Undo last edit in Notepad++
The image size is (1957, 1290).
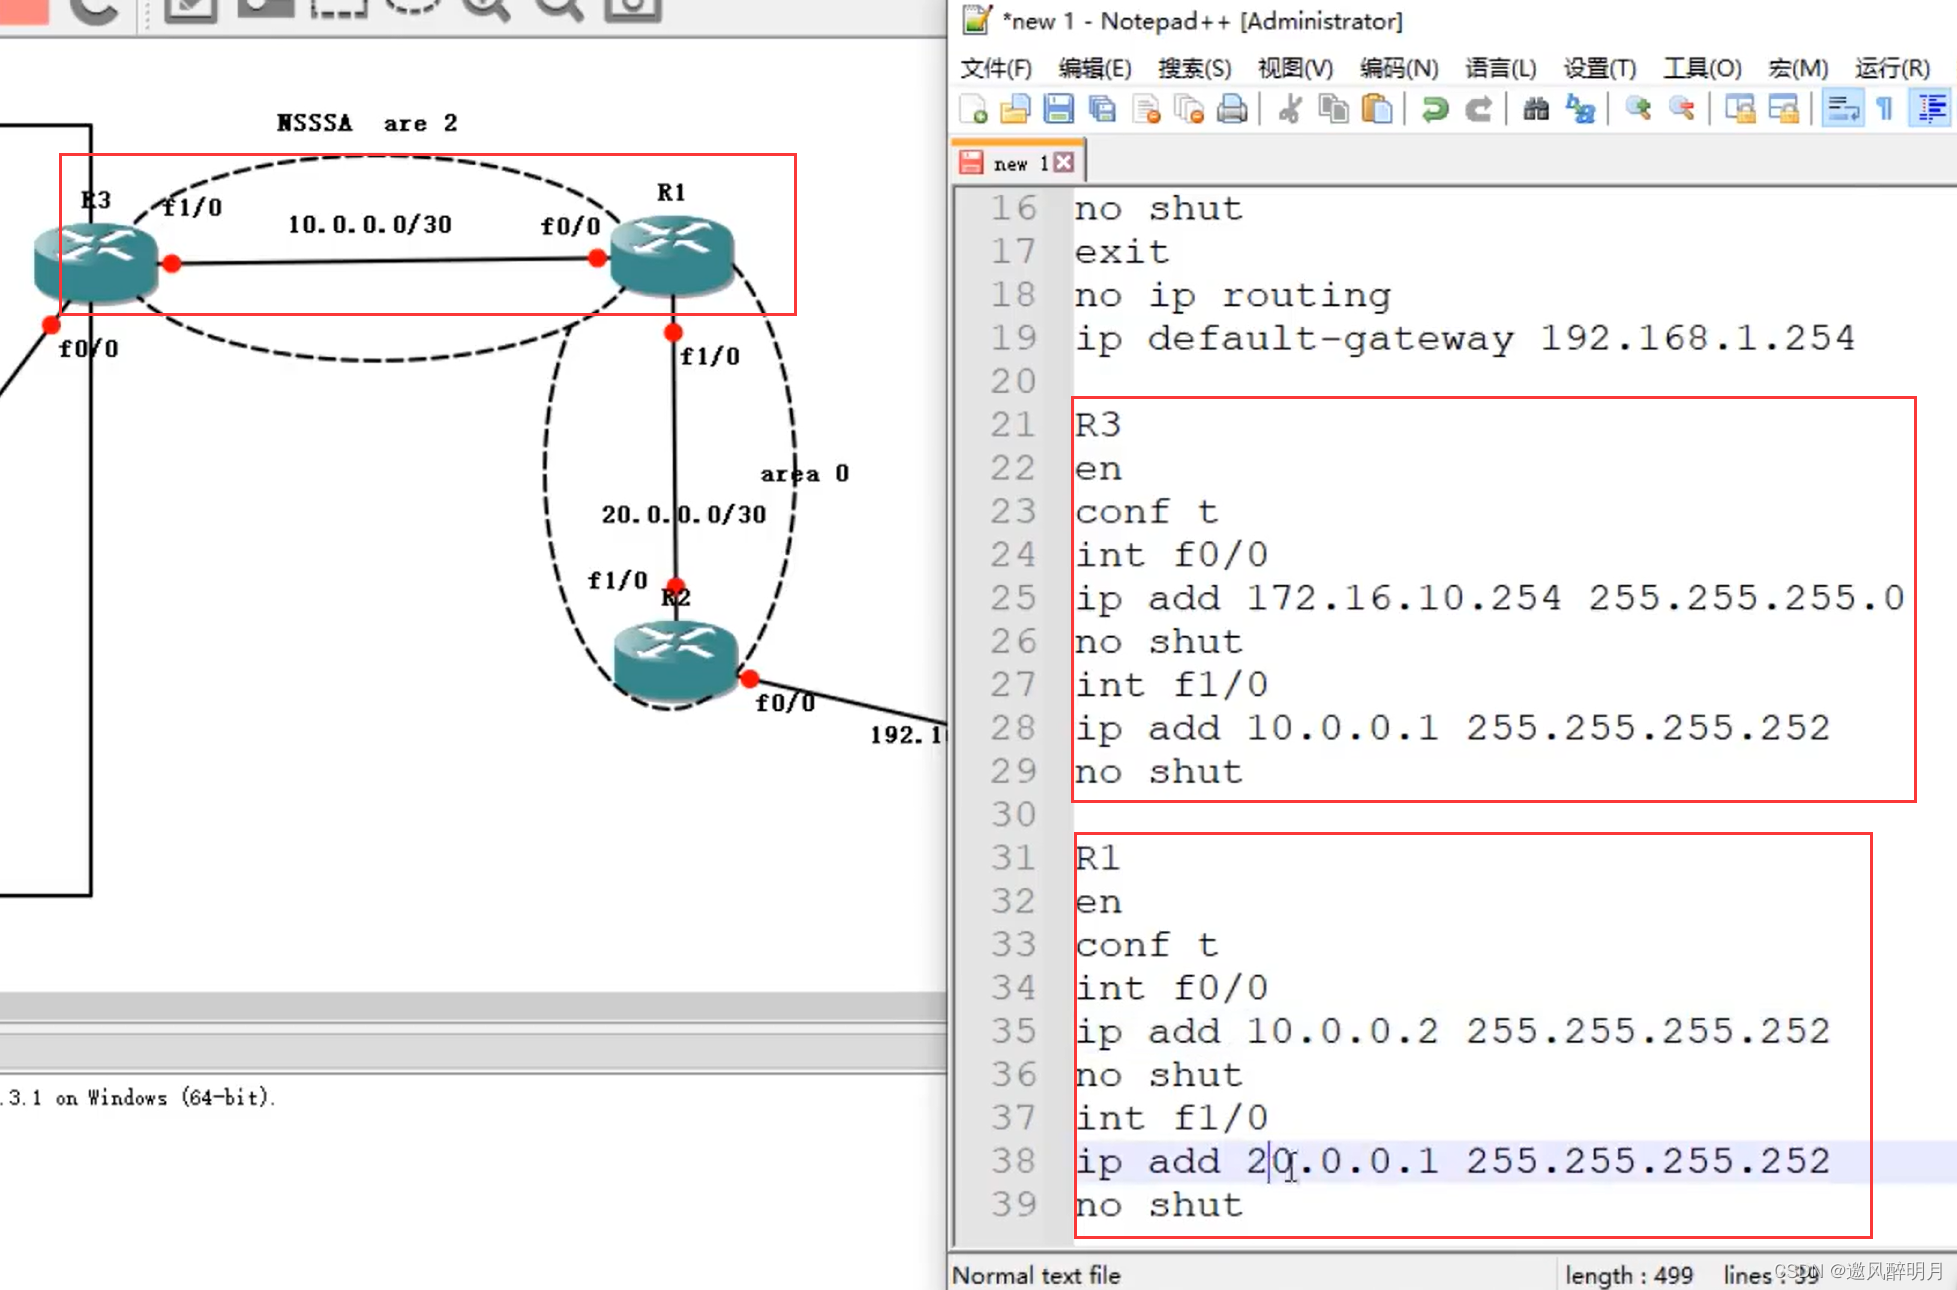point(1435,108)
